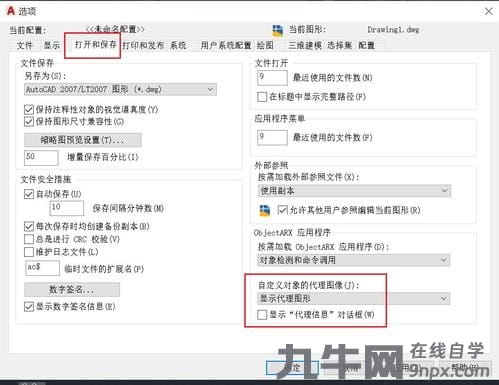Open the 三维建模 tab
This screenshot has width=499, height=385.
coord(305,45)
